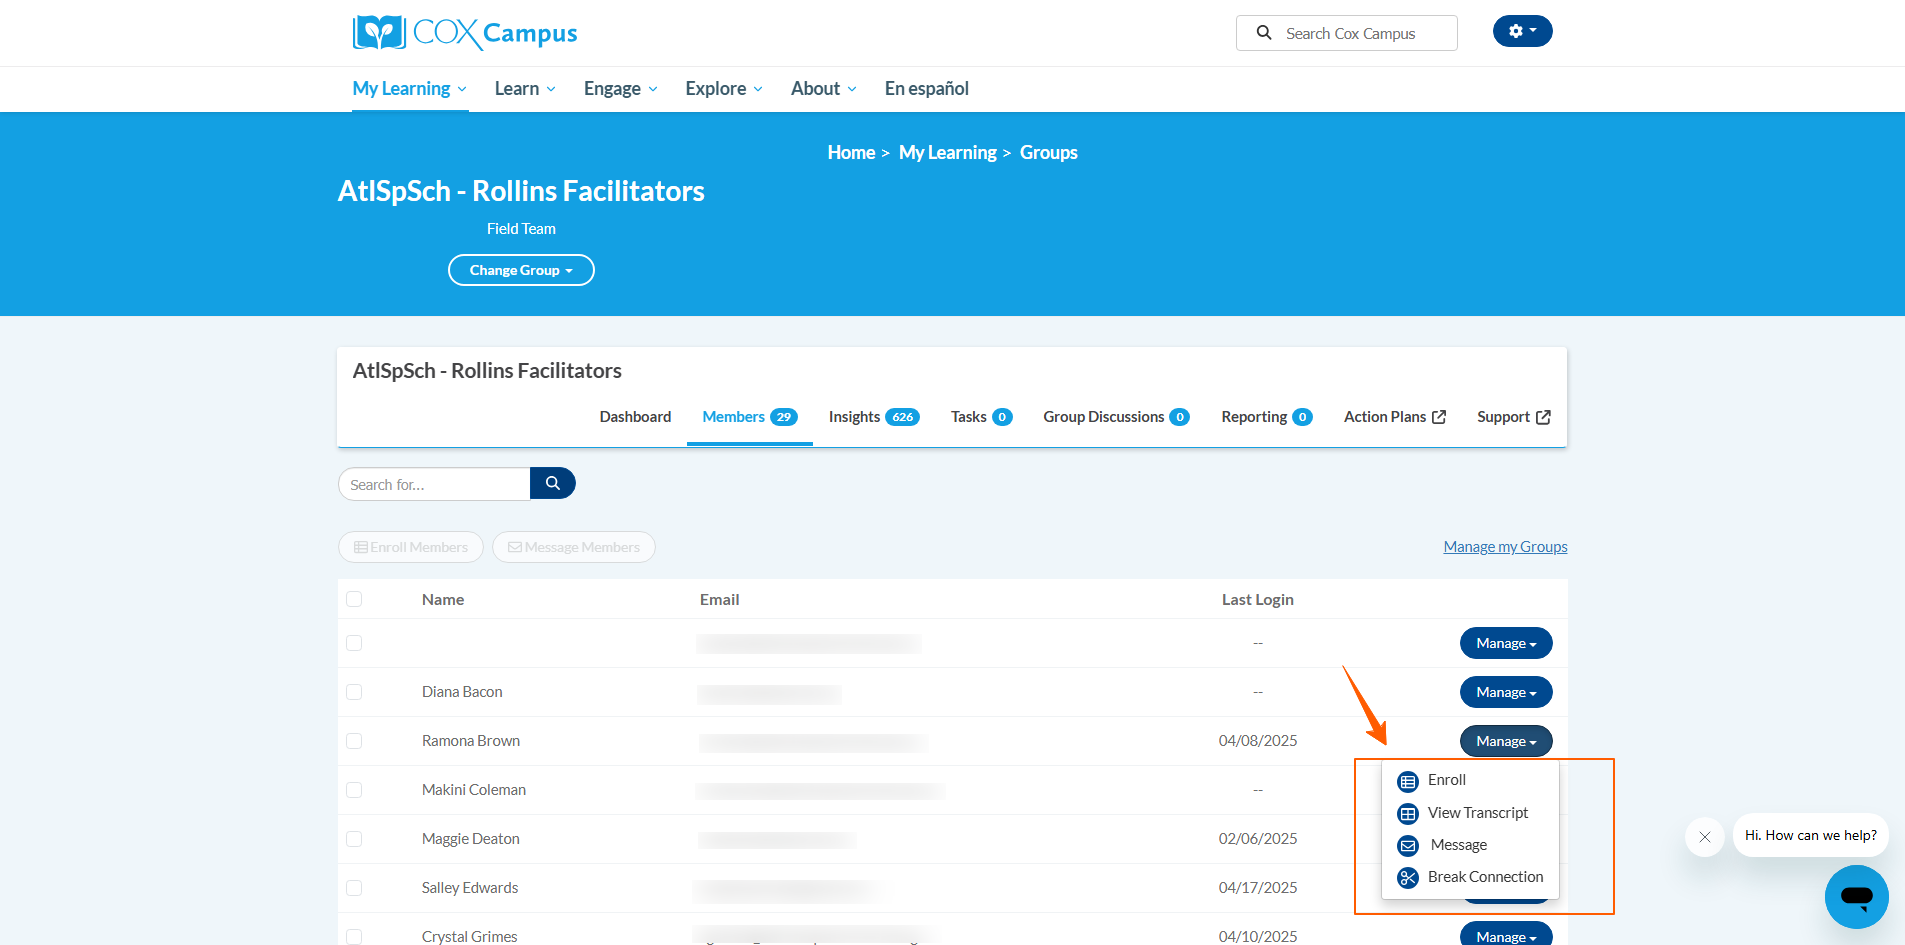
Task: Select the View Transcript grid icon
Action: [1408, 814]
